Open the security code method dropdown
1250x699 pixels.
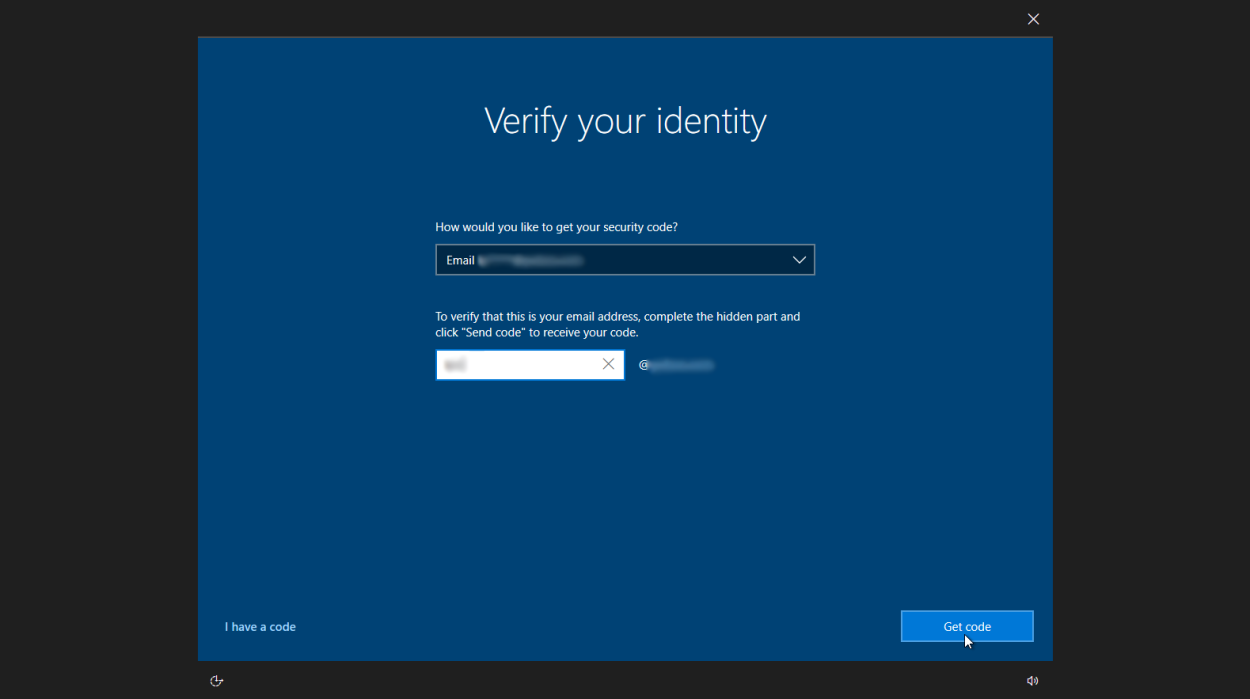[625, 260]
